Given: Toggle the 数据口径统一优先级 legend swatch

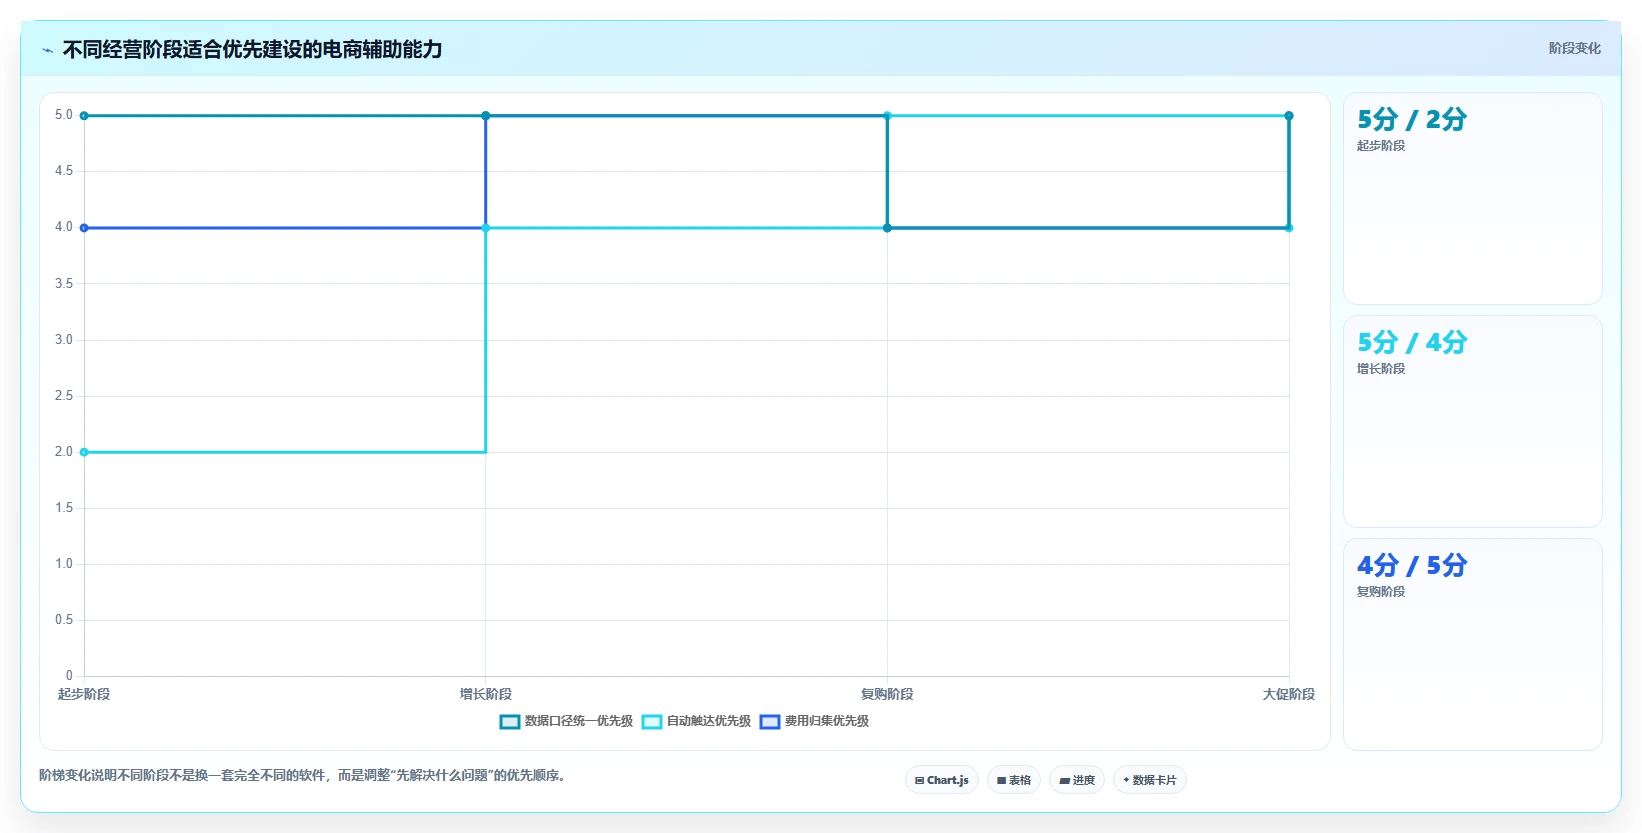Looking at the screenshot, I should 510,721.
